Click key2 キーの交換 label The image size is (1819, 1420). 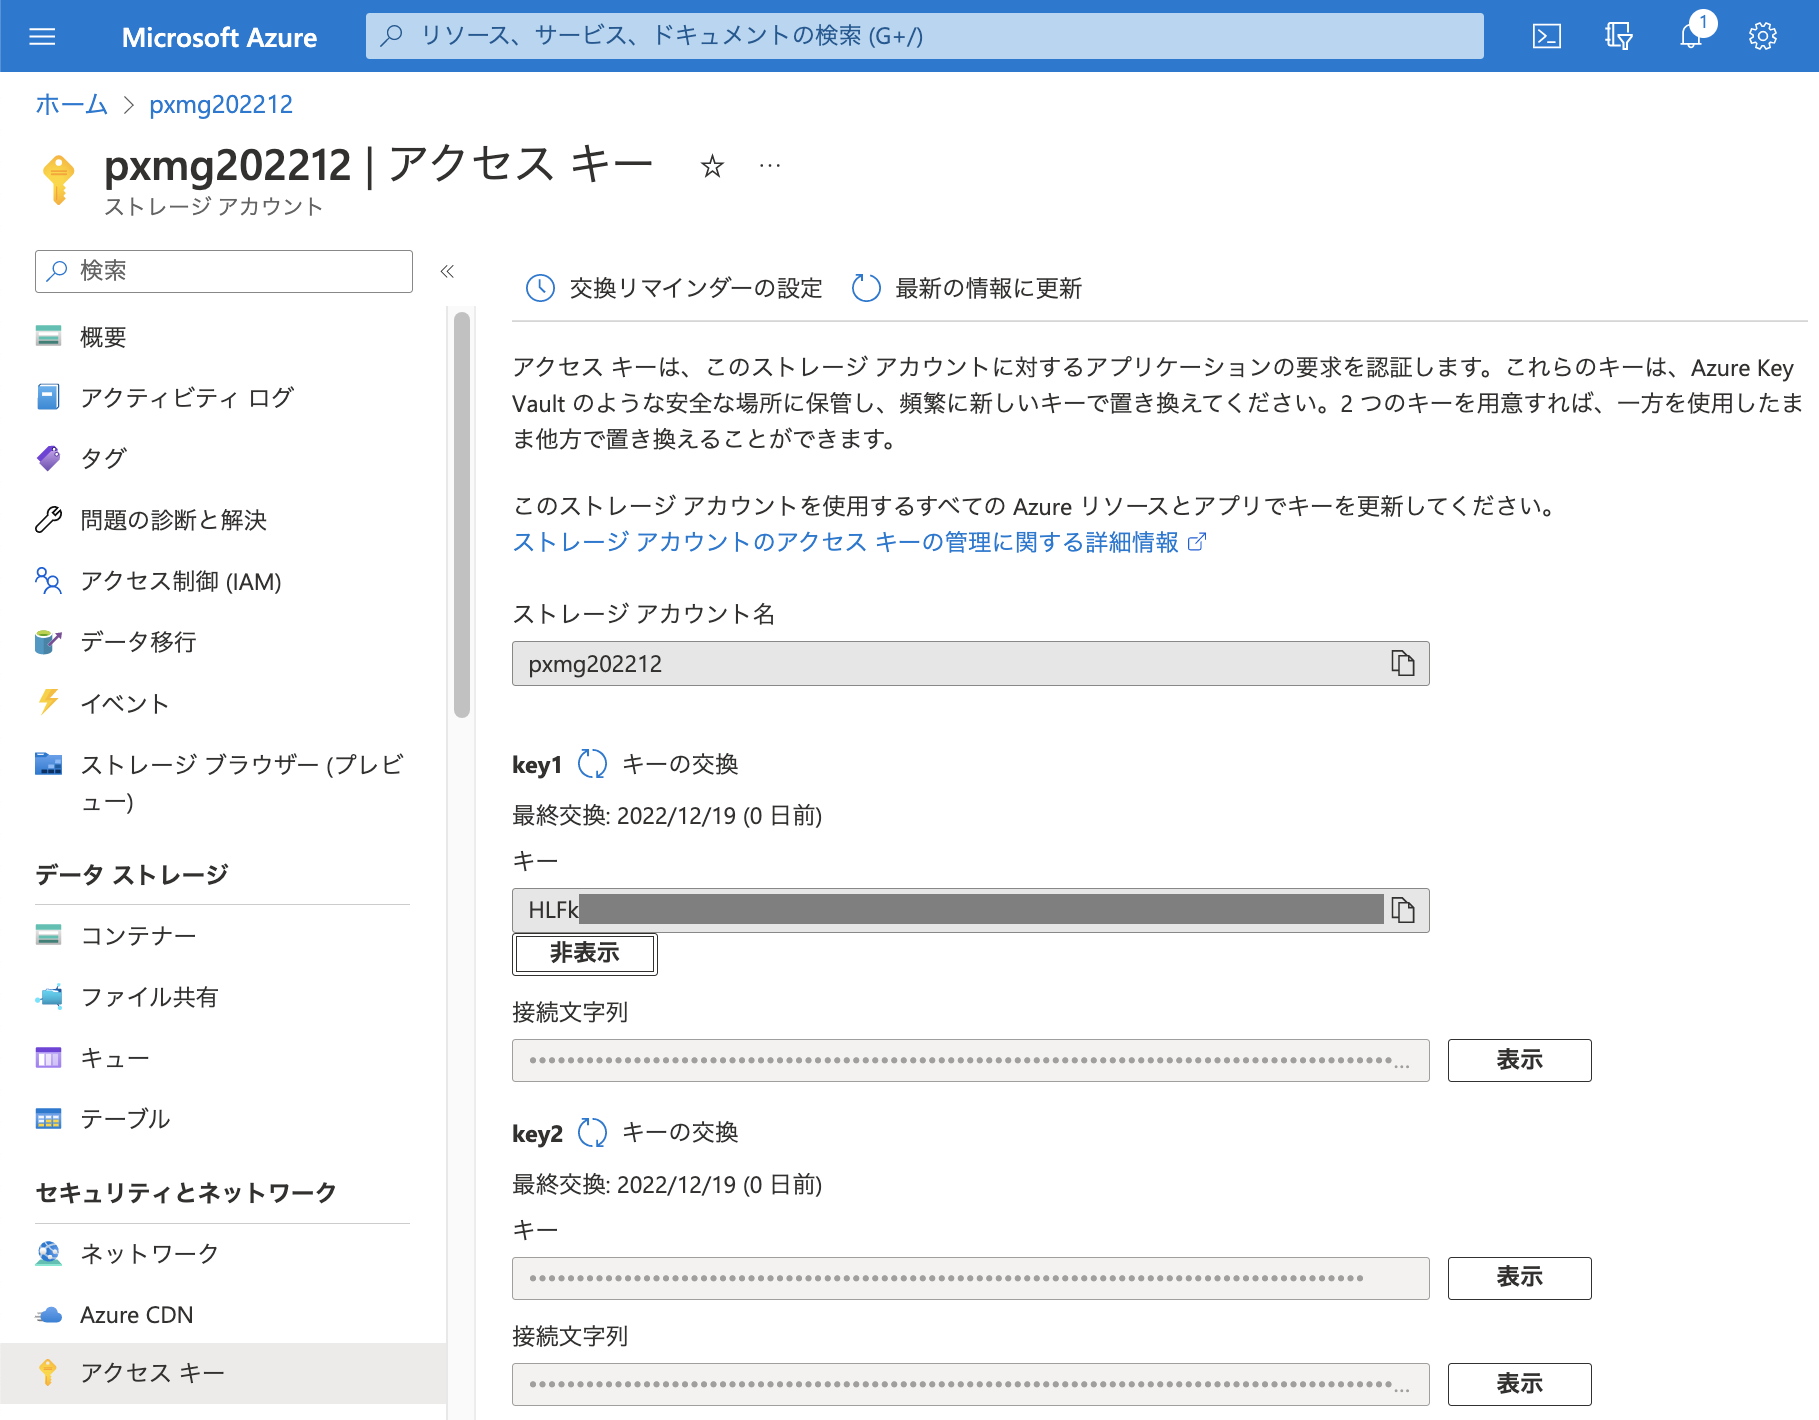pos(680,1132)
